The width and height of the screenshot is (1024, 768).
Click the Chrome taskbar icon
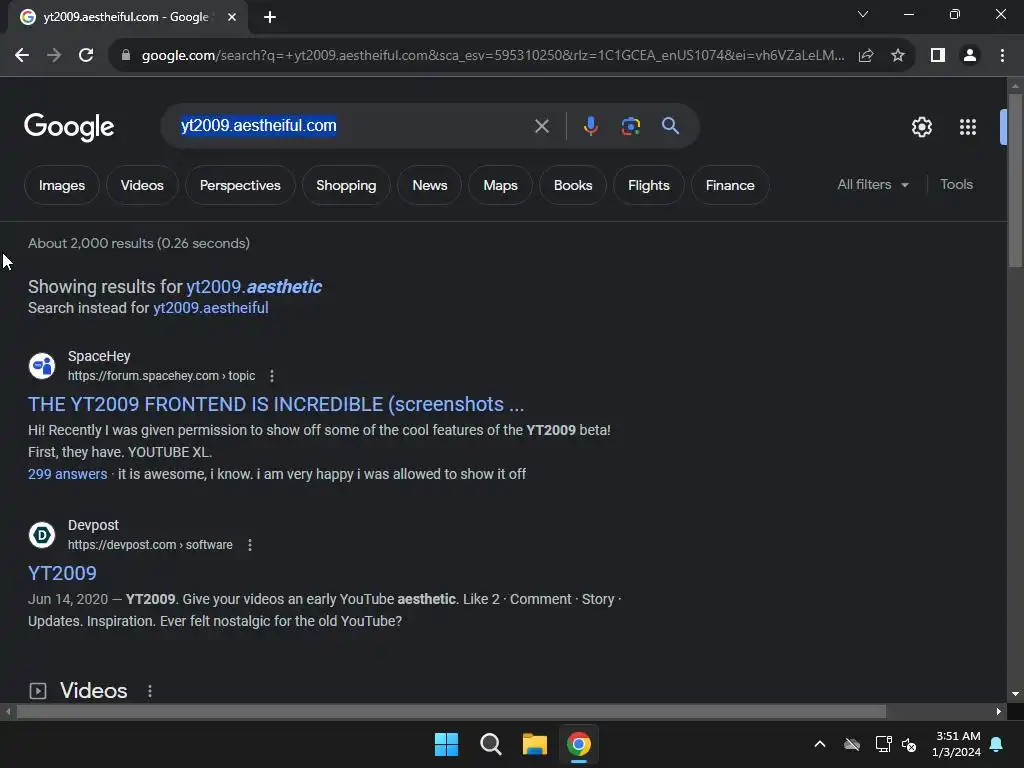pyautogui.click(x=579, y=744)
